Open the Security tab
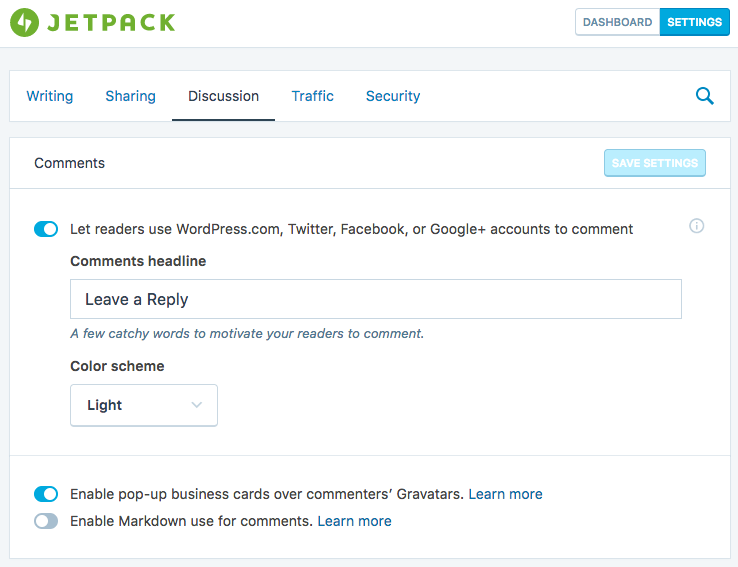This screenshot has width=738, height=567. tap(393, 96)
